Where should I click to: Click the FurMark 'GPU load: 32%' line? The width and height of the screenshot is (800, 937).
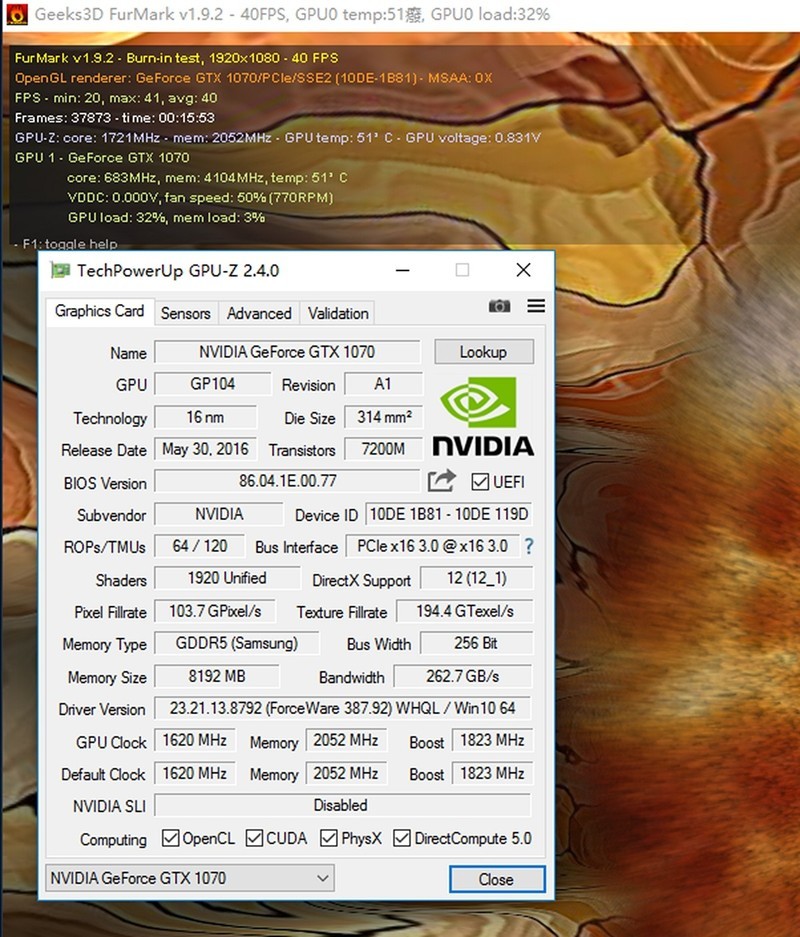166,218
